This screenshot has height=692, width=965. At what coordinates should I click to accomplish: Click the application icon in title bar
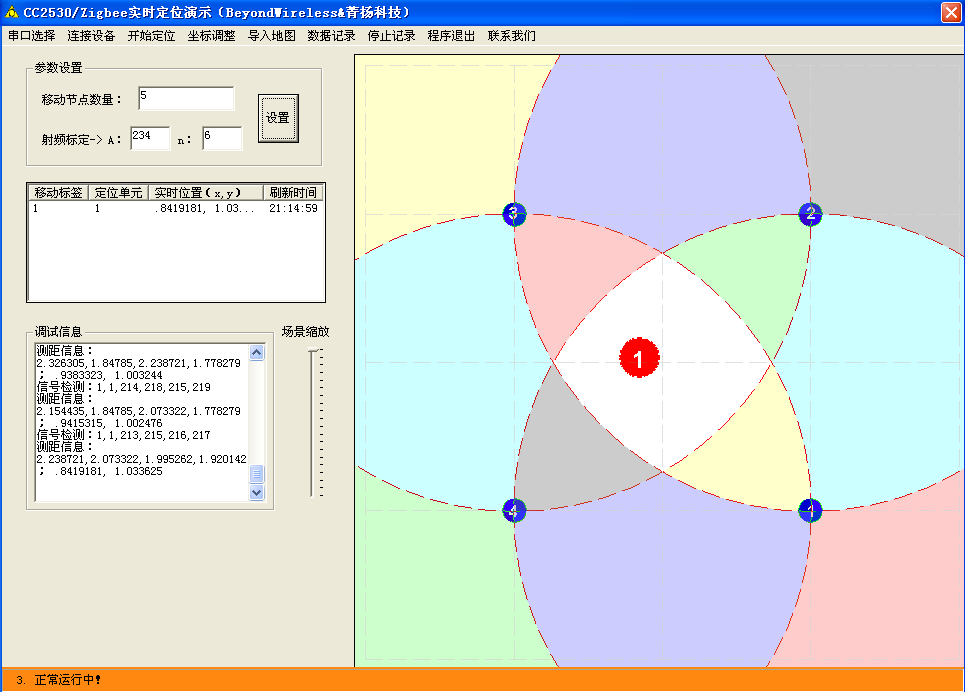click(x=11, y=12)
